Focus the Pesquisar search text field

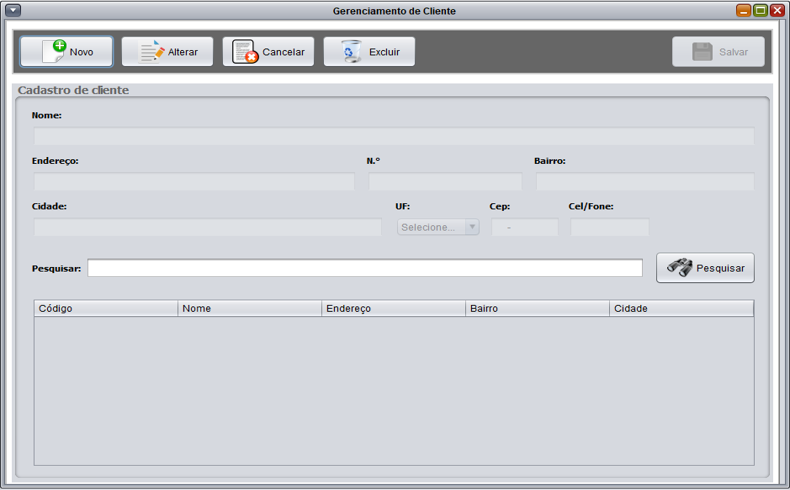click(x=364, y=268)
